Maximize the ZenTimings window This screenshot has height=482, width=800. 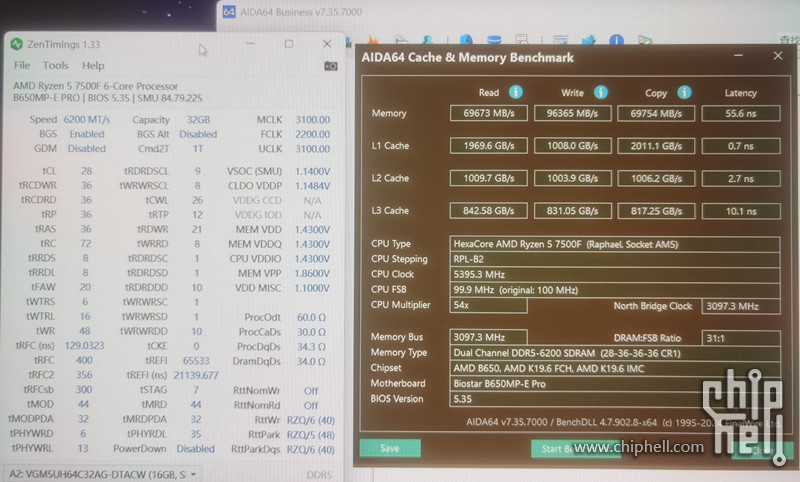coord(289,44)
